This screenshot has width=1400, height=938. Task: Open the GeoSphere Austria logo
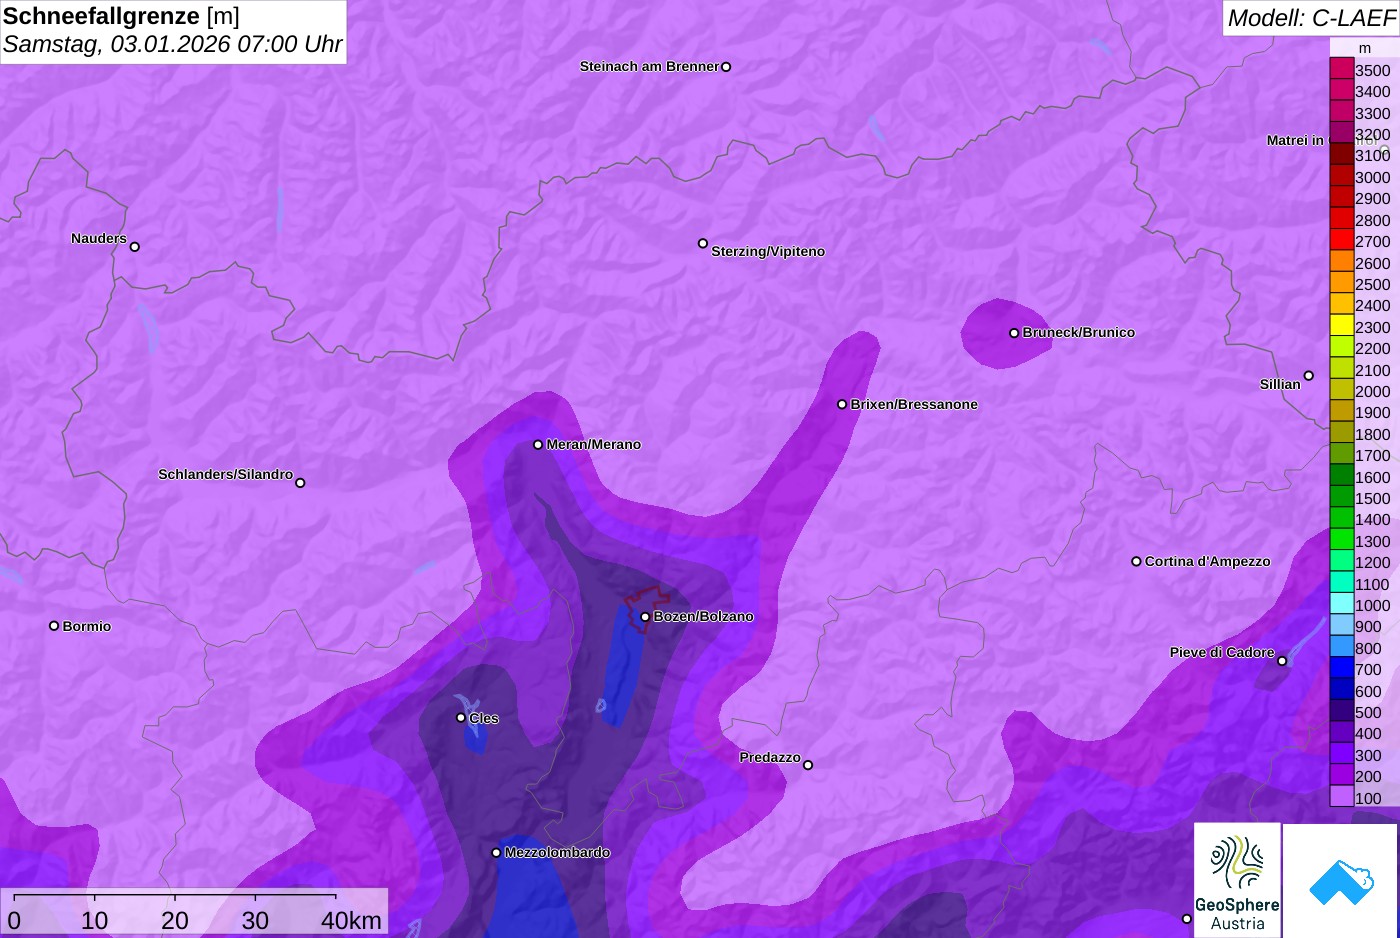click(1237, 880)
